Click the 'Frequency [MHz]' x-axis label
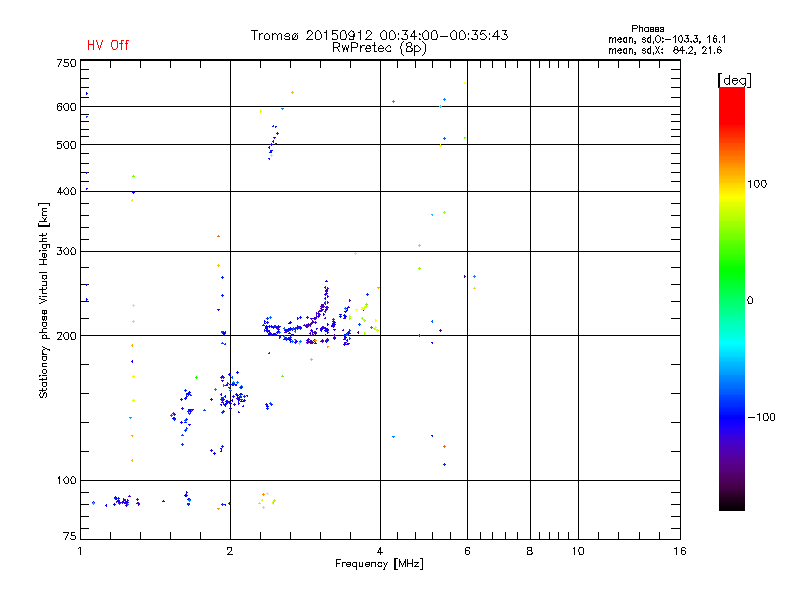 click(x=379, y=564)
